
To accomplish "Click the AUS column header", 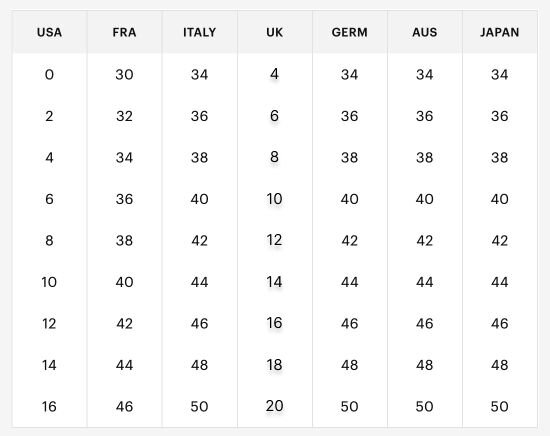I will (x=425, y=32).
